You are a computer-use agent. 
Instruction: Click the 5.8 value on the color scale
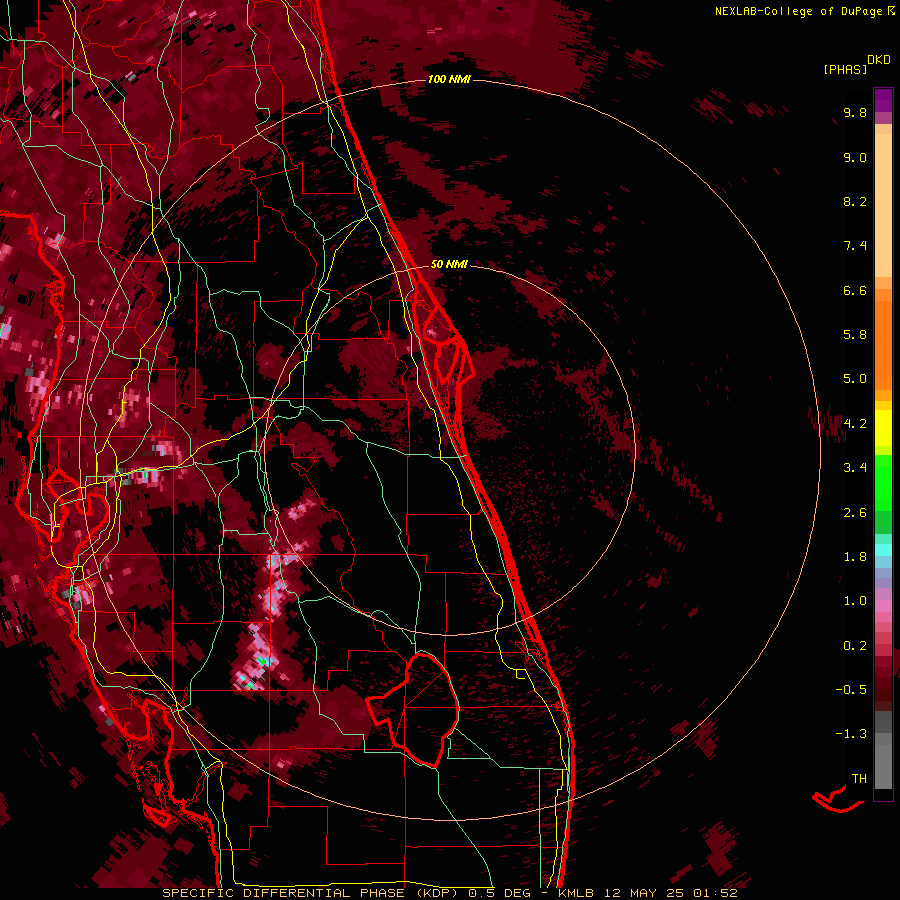click(x=855, y=335)
